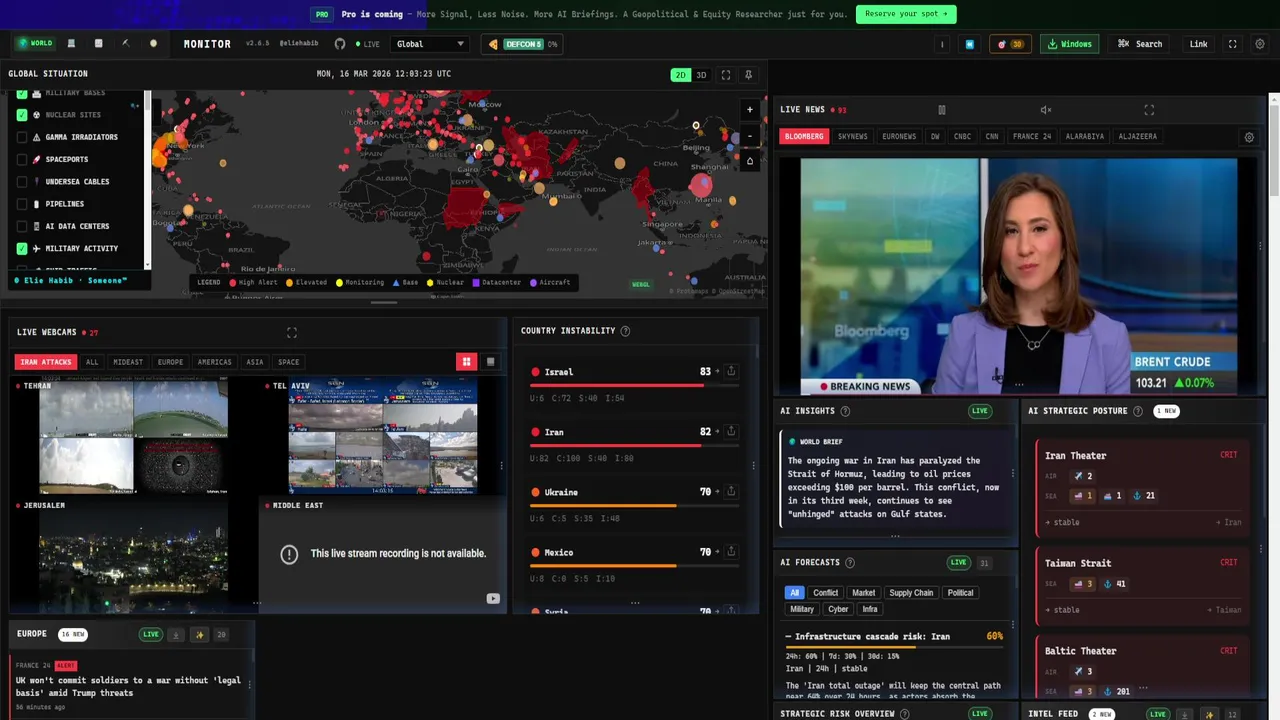Switch the map to 3D

[x=701, y=75]
